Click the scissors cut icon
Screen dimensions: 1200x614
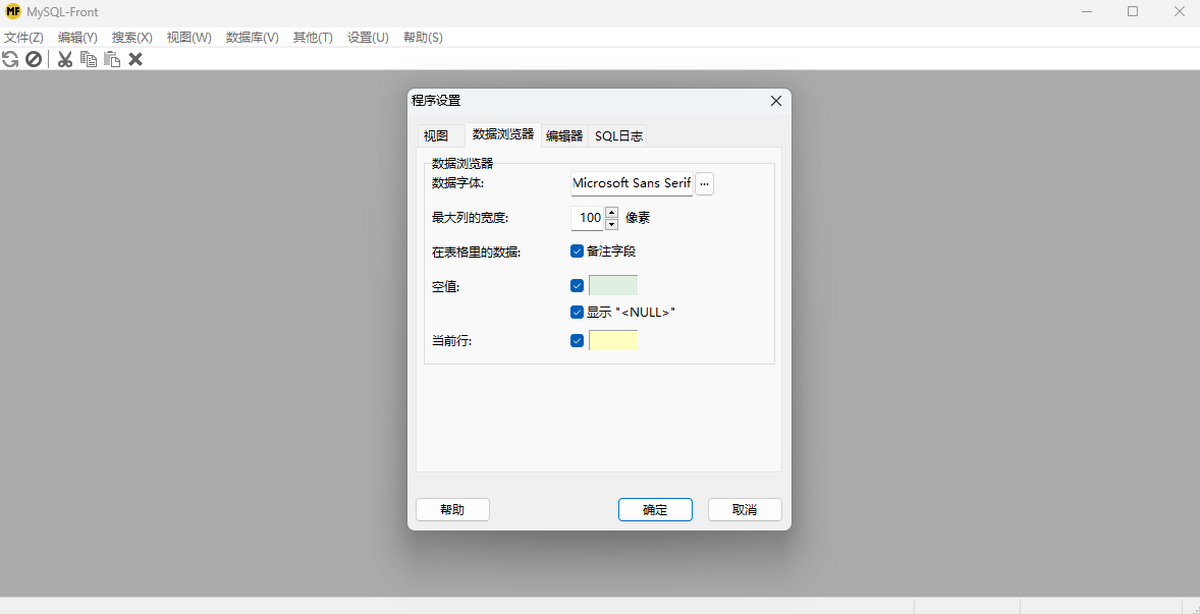(x=65, y=59)
